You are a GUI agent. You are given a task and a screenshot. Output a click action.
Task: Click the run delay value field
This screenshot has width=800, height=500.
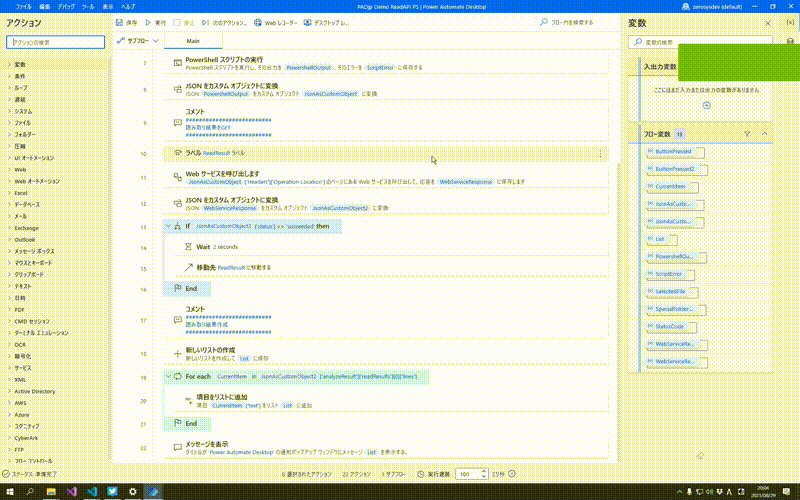point(467,474)
